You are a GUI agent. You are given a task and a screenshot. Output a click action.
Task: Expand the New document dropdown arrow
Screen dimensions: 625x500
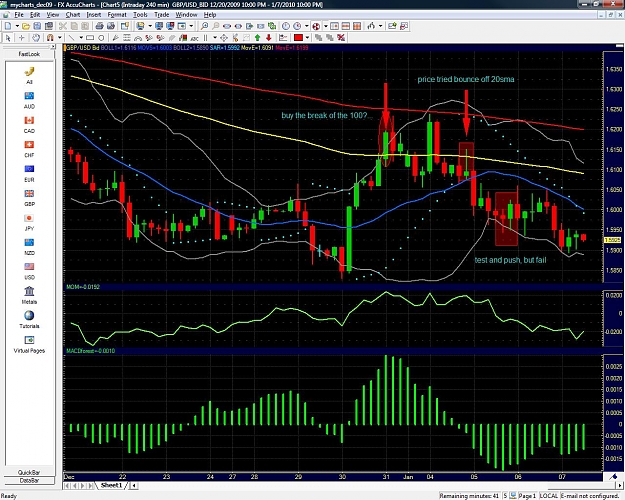click(17, 26)
